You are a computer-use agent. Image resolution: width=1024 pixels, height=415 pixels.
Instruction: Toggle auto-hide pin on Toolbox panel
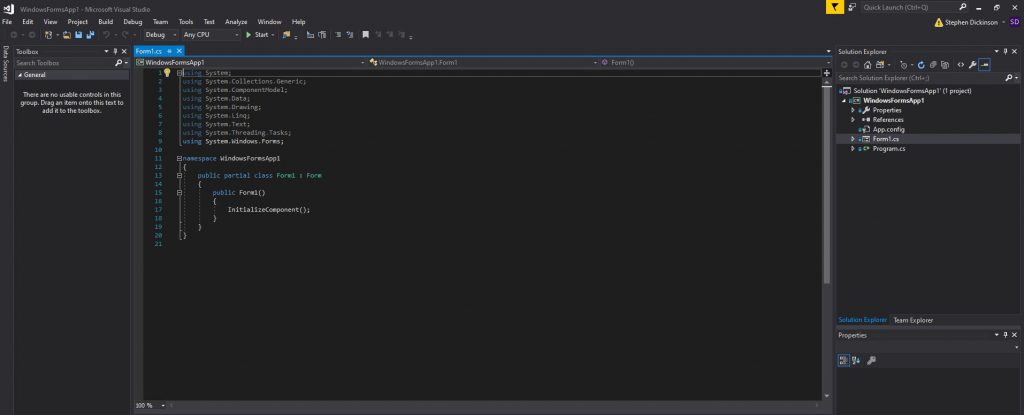click(116, 51)
